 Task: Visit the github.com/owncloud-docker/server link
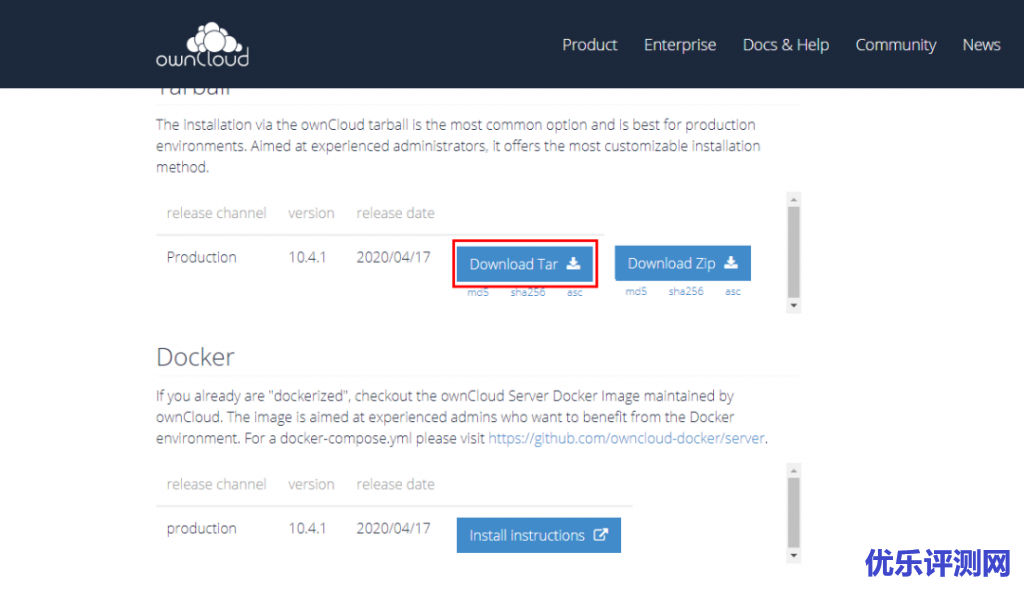coord(627,438)
